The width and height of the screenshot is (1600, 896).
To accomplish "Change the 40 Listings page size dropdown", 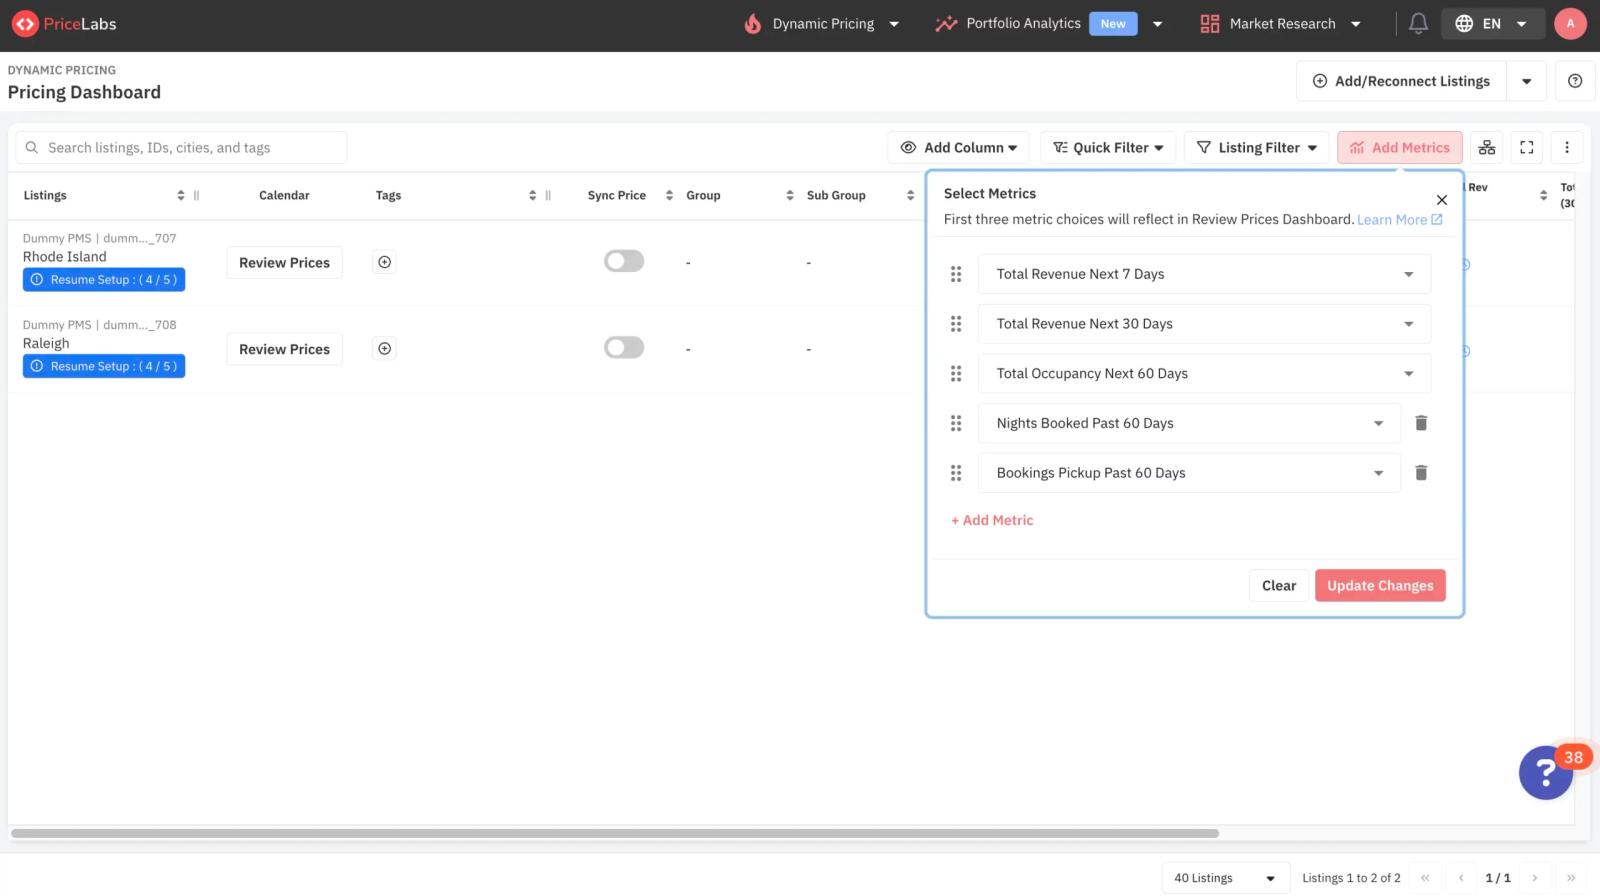I will (x=1225, y=878).
